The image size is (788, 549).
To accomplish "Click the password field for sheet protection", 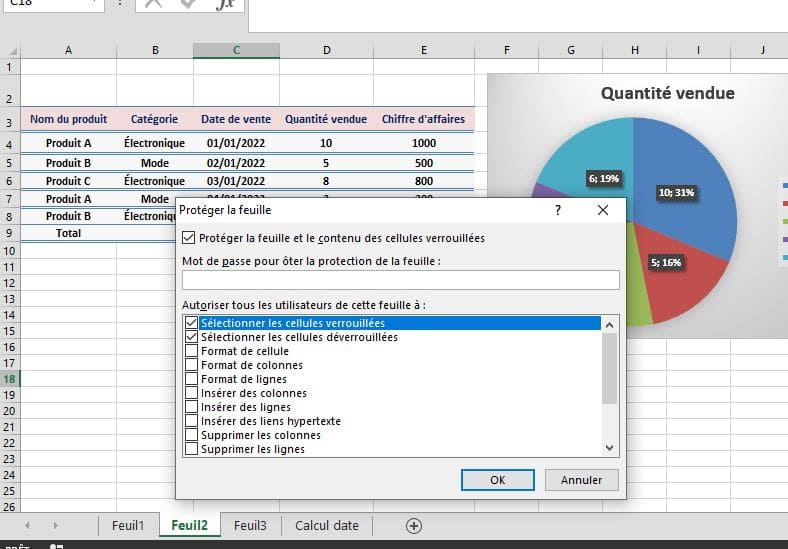I will point(401,280).
